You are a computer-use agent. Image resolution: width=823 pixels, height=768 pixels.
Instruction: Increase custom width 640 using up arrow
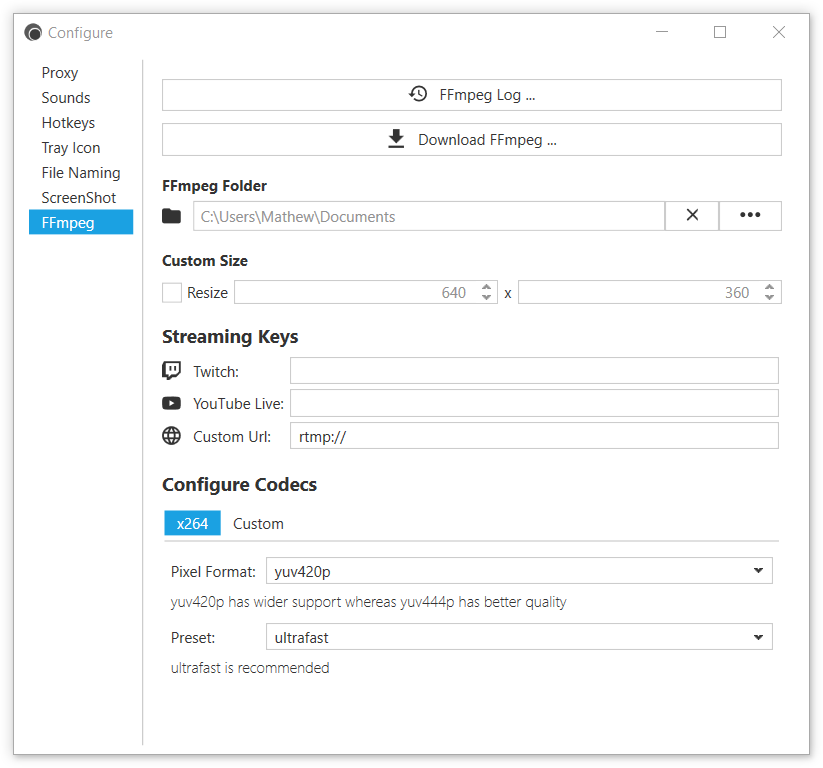click(x=487, y=287)
